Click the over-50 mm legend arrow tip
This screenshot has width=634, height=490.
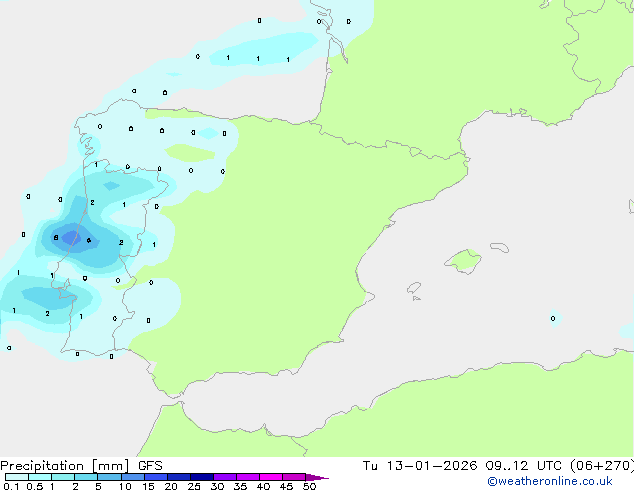coord(317,477)
